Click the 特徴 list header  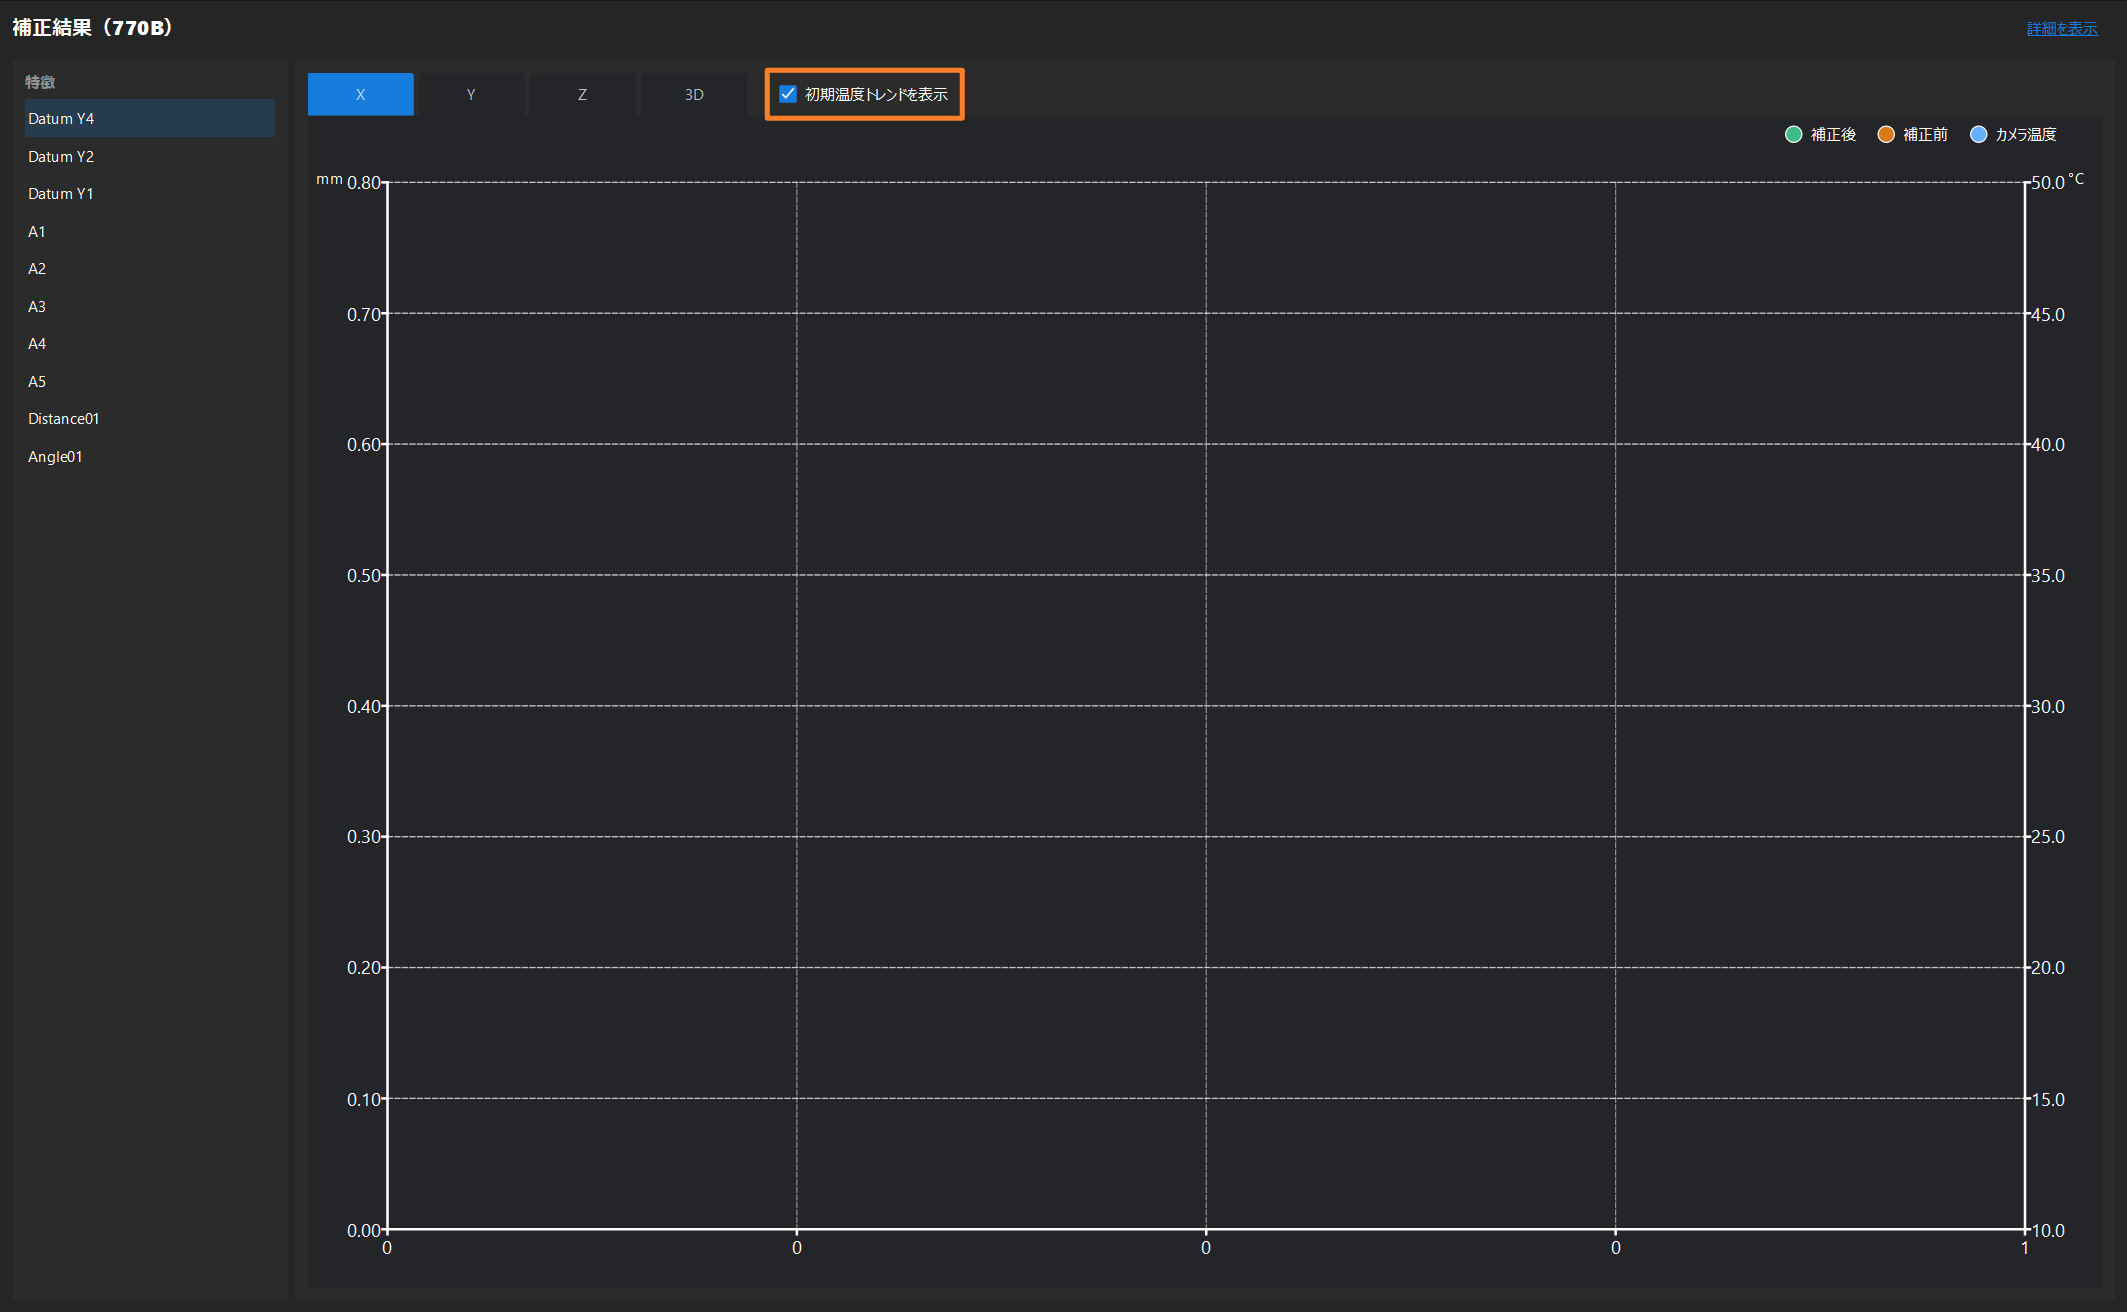(x=40, y=82)
